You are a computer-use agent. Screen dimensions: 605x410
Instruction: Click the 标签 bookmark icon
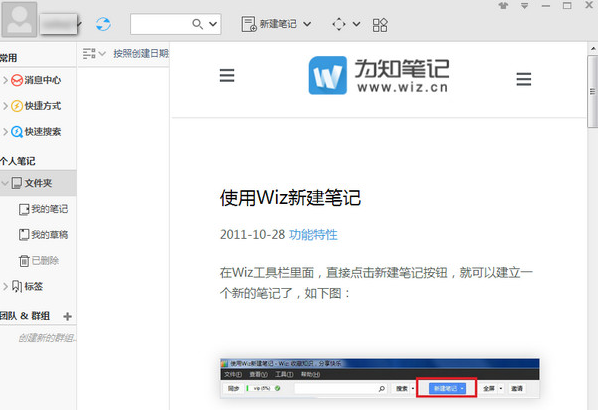click(x=17, y=286)
